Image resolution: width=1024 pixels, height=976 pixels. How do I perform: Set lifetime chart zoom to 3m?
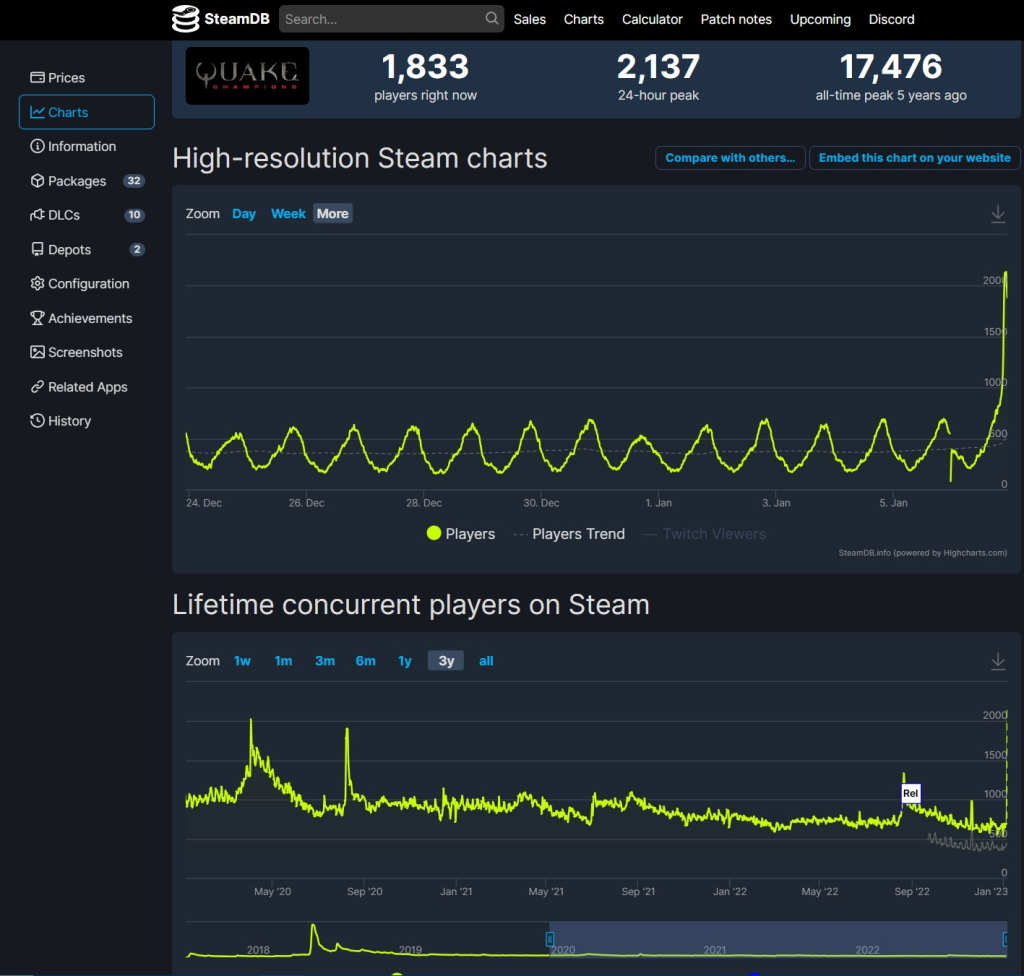coord(325,660)
